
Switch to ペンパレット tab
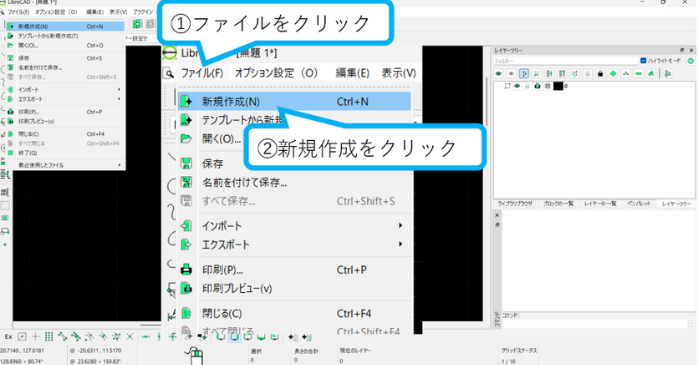click(x=639, y=203)
